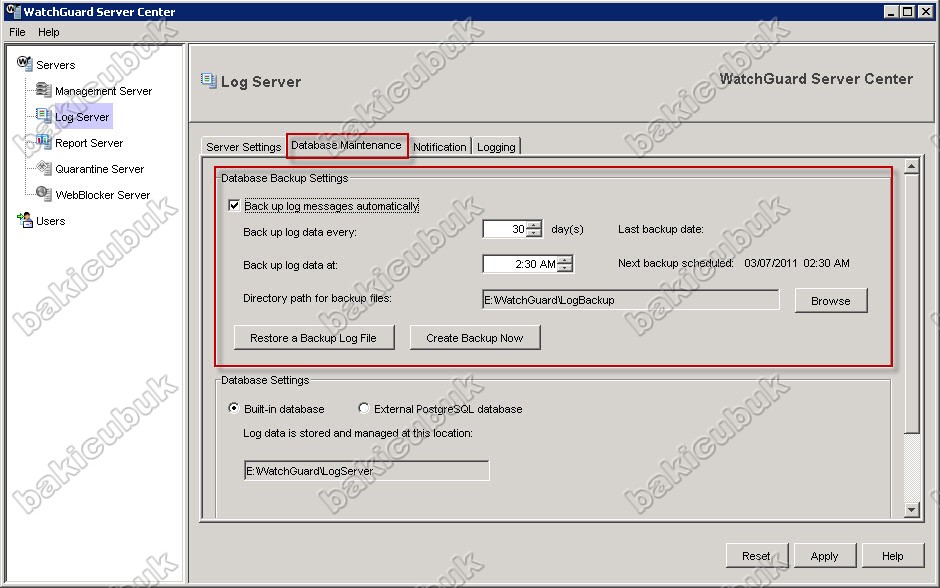Click the scrollbar down arrow
The image size is (940, 588).
click(911, 510)
